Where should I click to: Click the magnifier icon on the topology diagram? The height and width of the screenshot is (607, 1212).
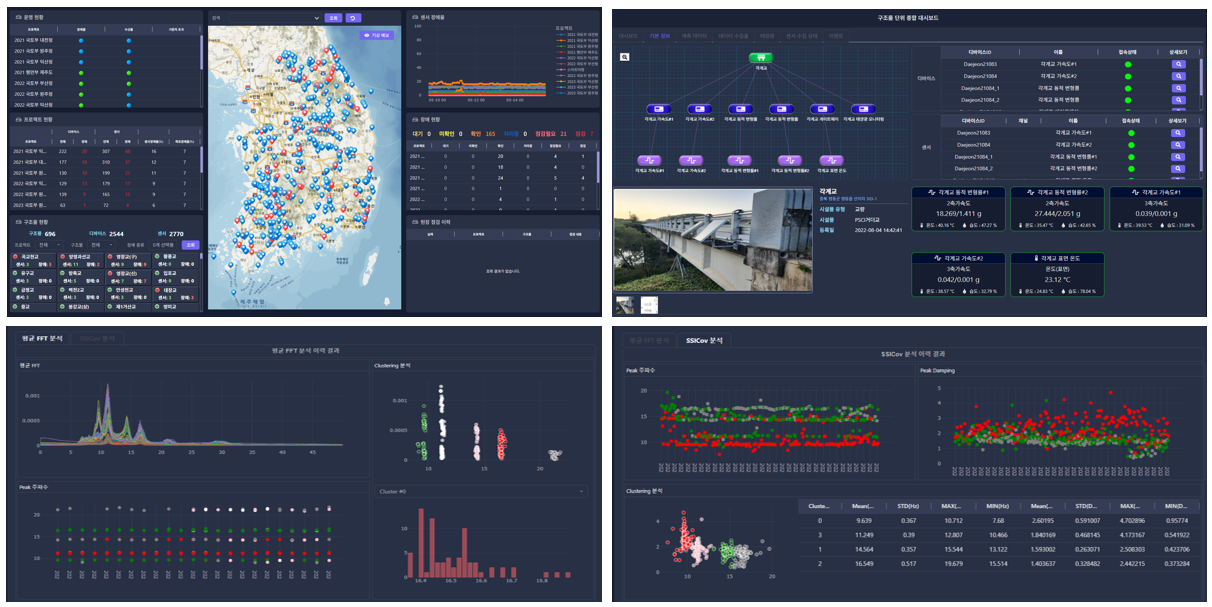coord(624,57)
